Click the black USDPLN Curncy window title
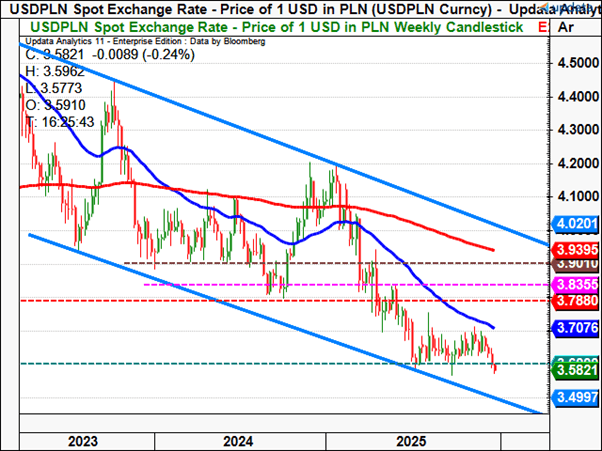The image size is (602, 451). click(270, 9)
